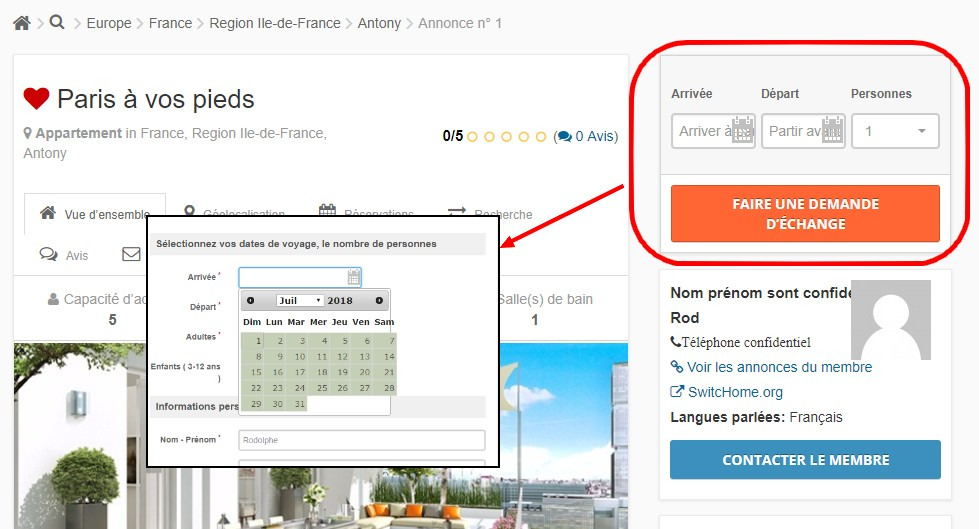Viewport: 979px width, 529px height.
Task: Click Contacter le membre button
Action: click(805, 460)
